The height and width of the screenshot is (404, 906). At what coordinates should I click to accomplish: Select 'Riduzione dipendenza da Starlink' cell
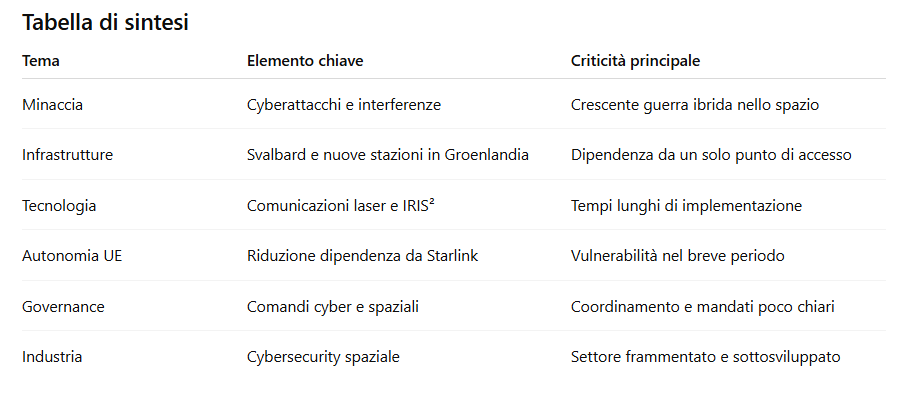(362, 256)
